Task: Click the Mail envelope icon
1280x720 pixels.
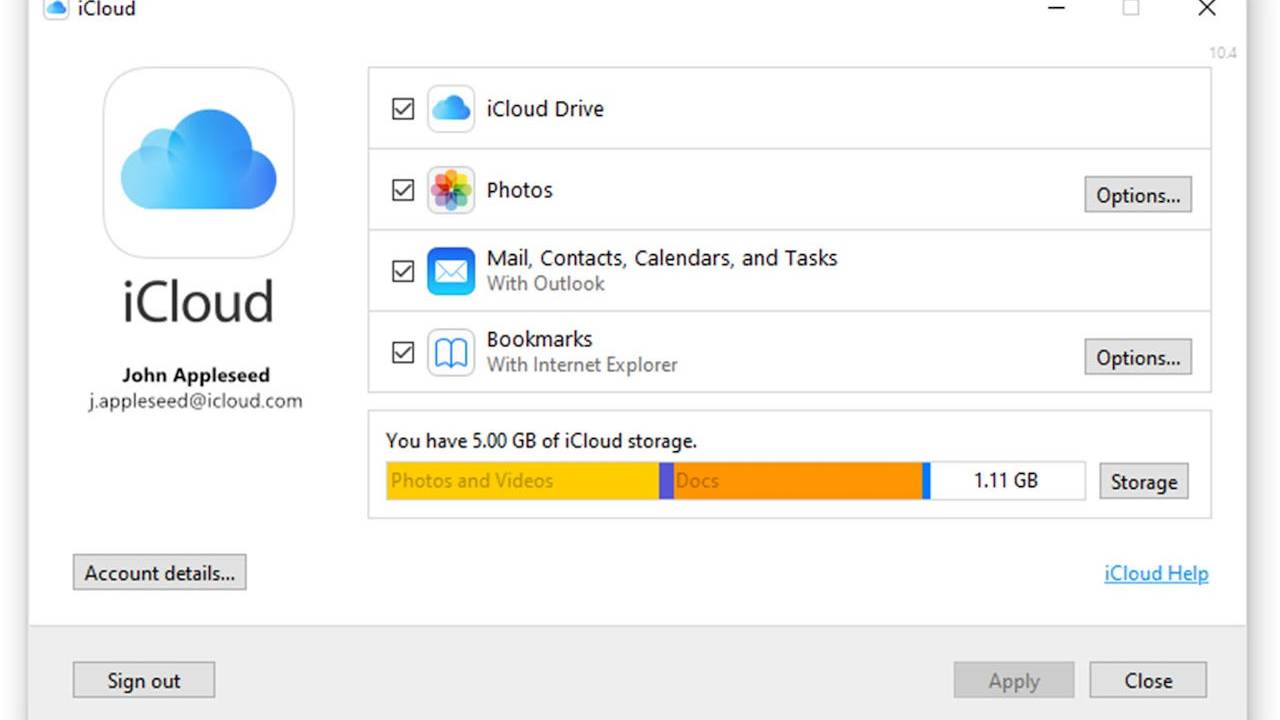Action: pos(451,271)
